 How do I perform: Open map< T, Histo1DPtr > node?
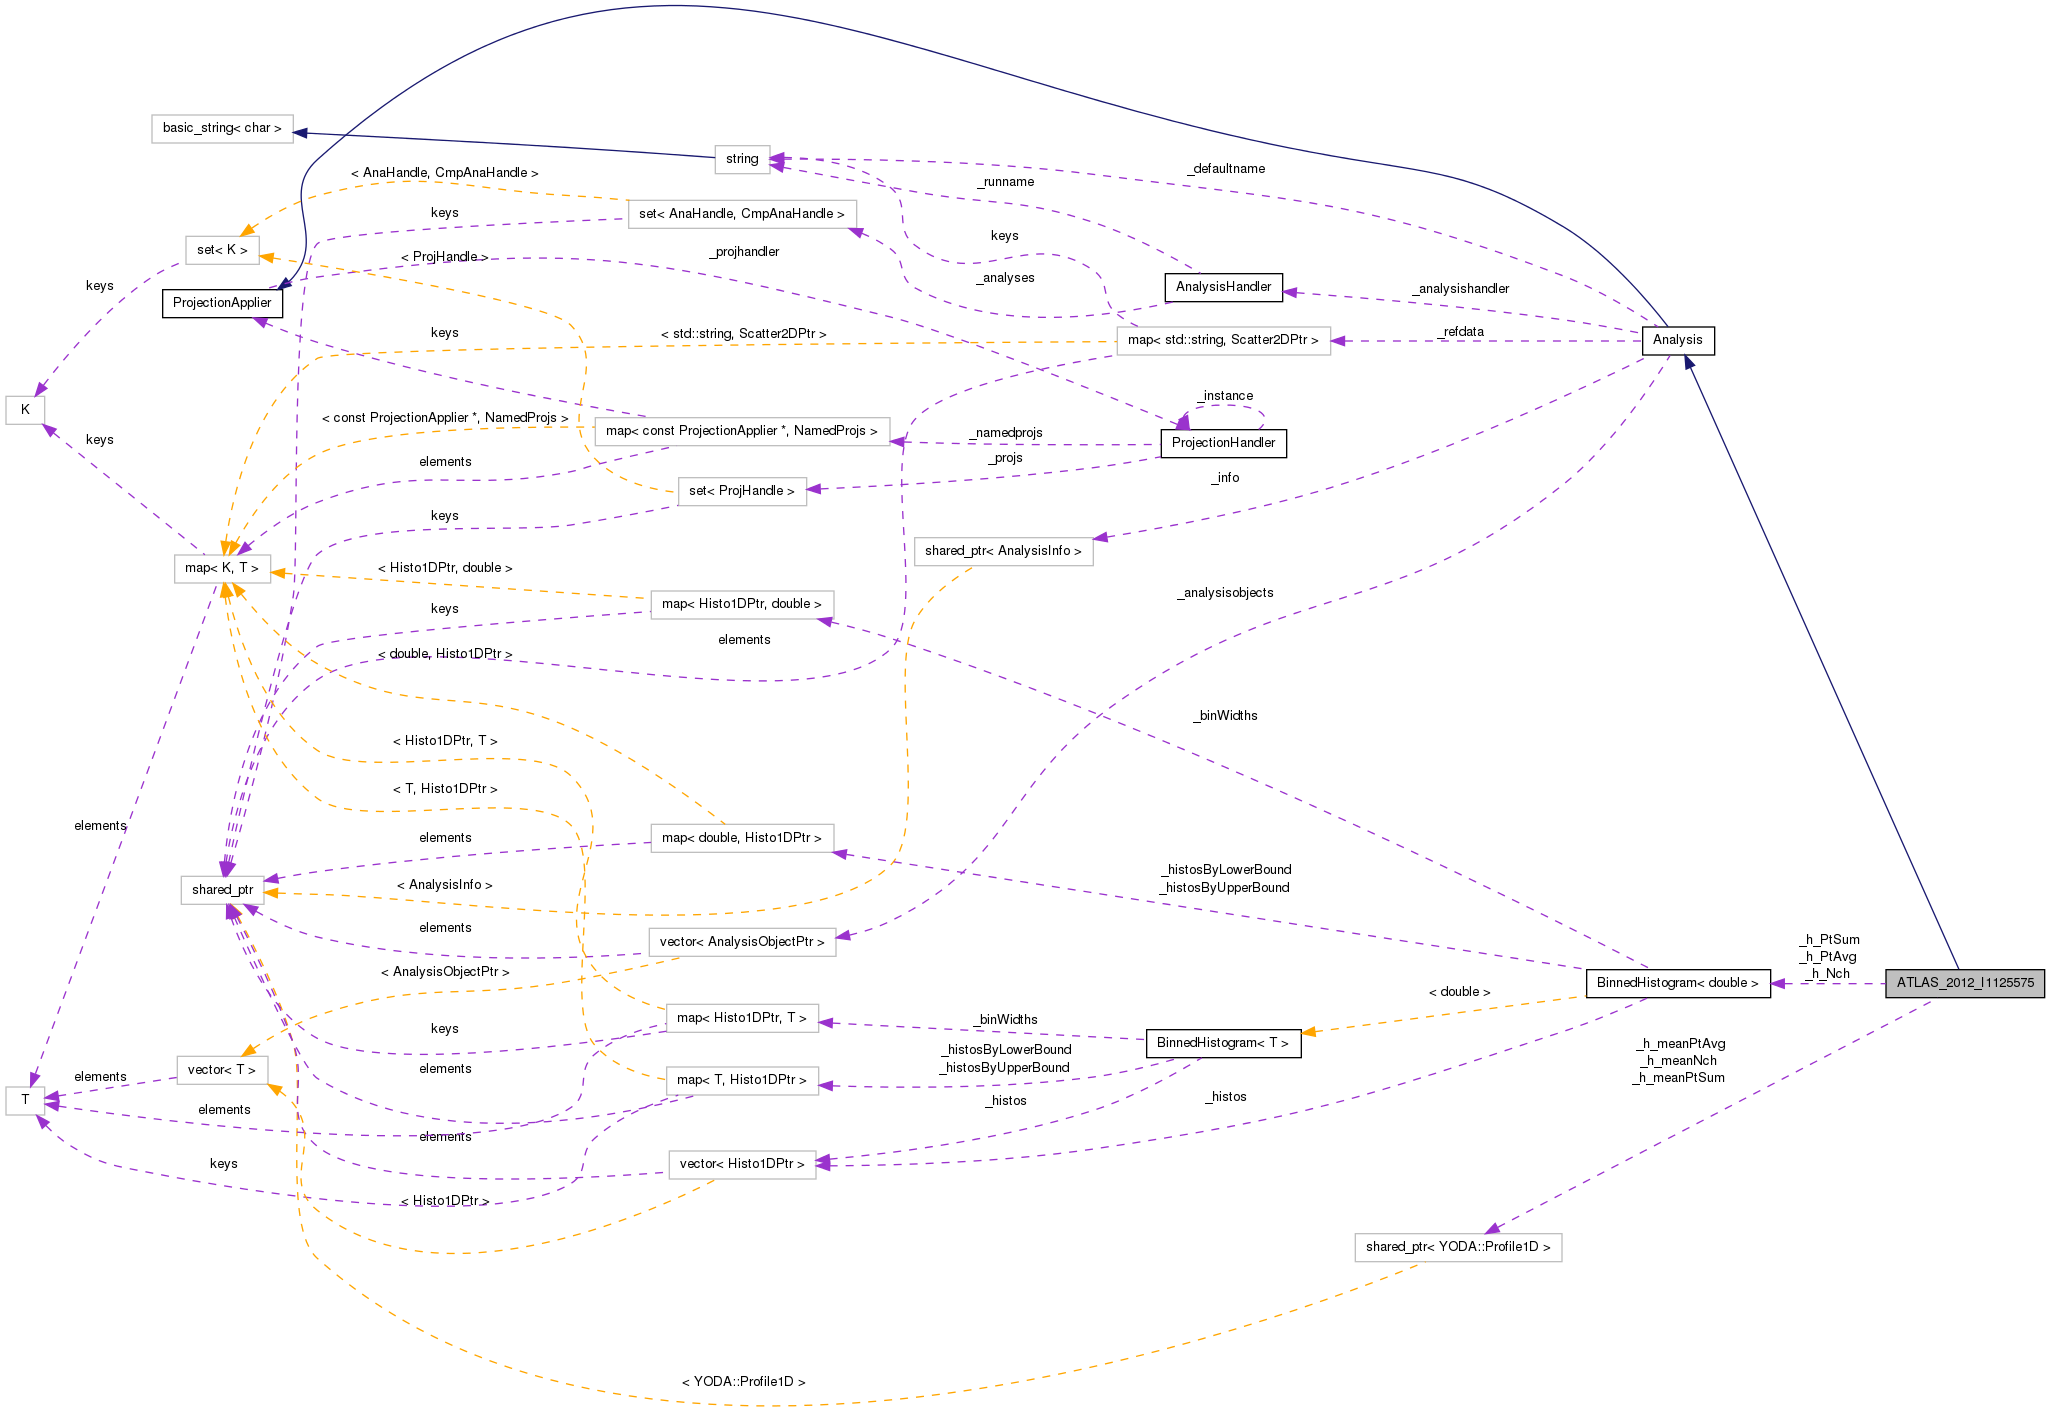pos(742,1080)
